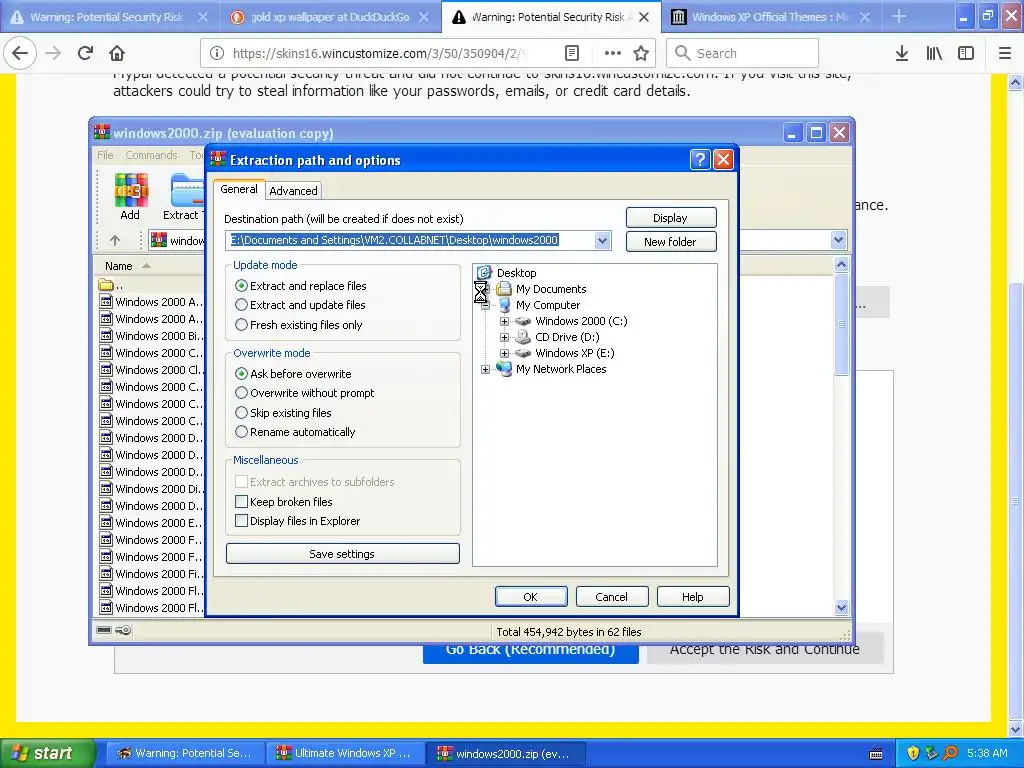Open WinRAR address bar dropdown arrow
This screenshot has width=1024, height=768.
pos(839,240)
